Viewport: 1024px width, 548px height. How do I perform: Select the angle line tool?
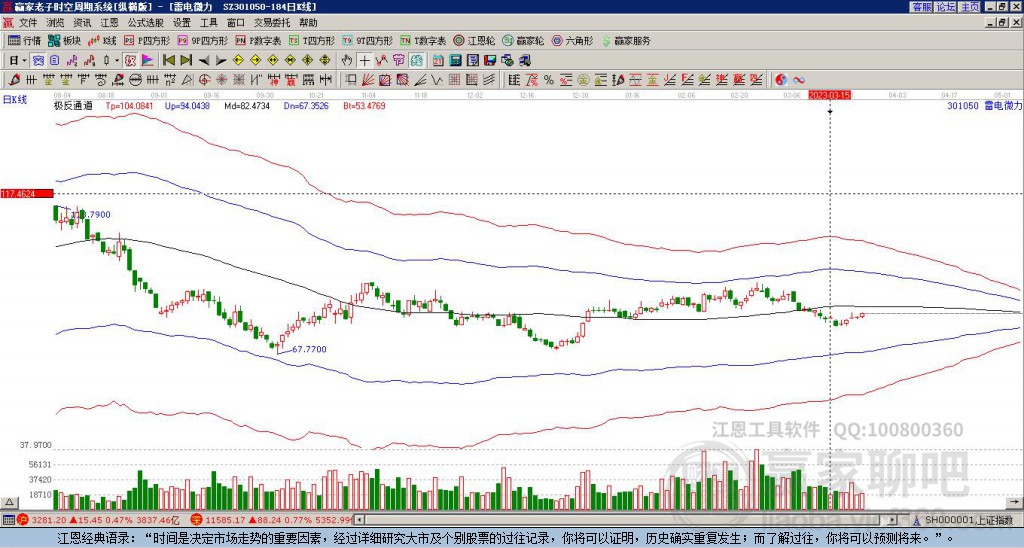pyautogui.click(x=420, y=80)
